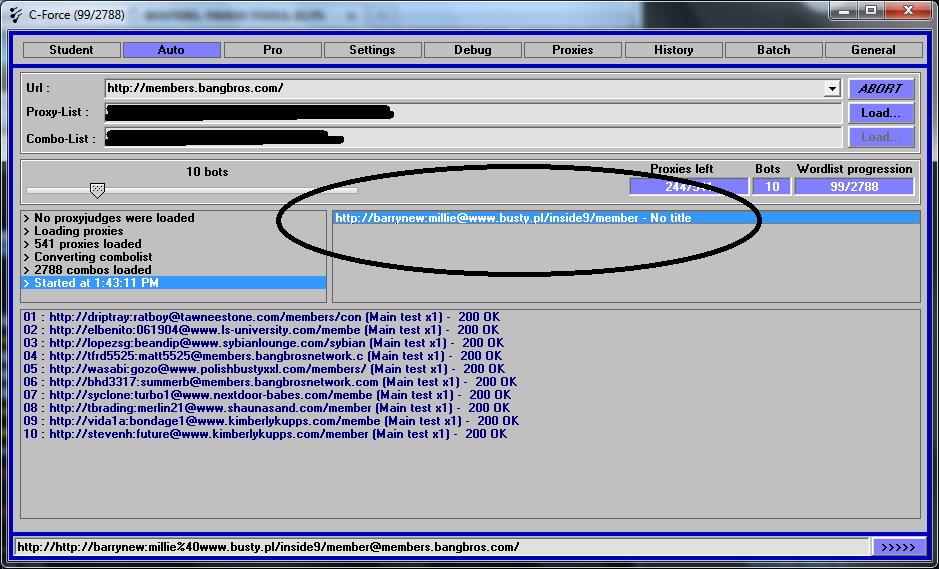Switch to the Student tab
The height and width of the screenshot is (569, 939).
71,50
